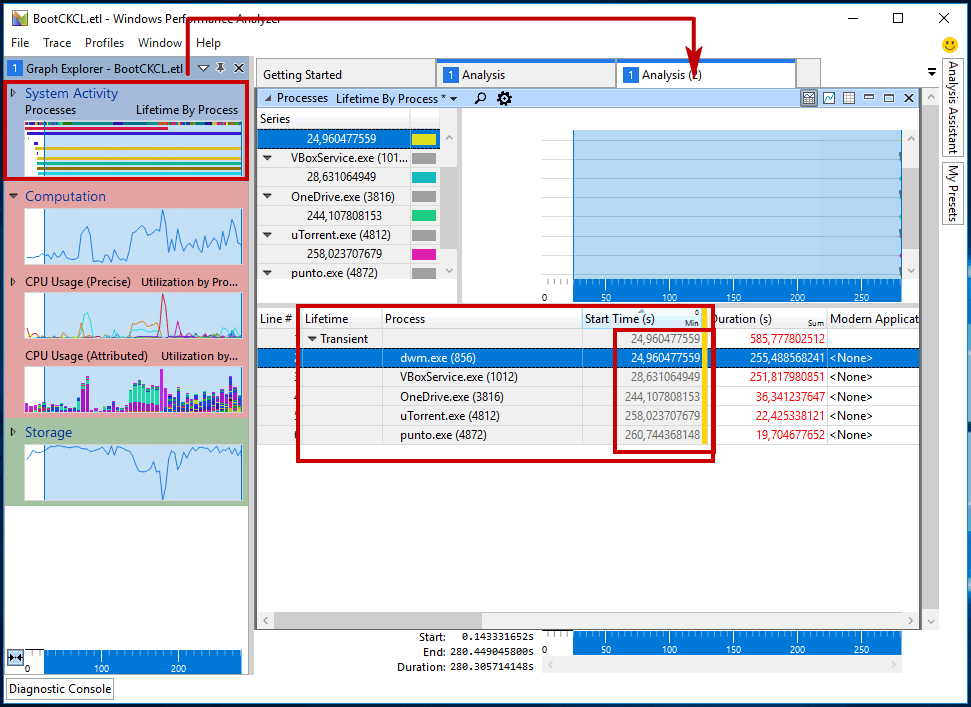Click the magenta swatch for series 258,023707679
Screen dimensions: 971x707
tap(424, 254)
